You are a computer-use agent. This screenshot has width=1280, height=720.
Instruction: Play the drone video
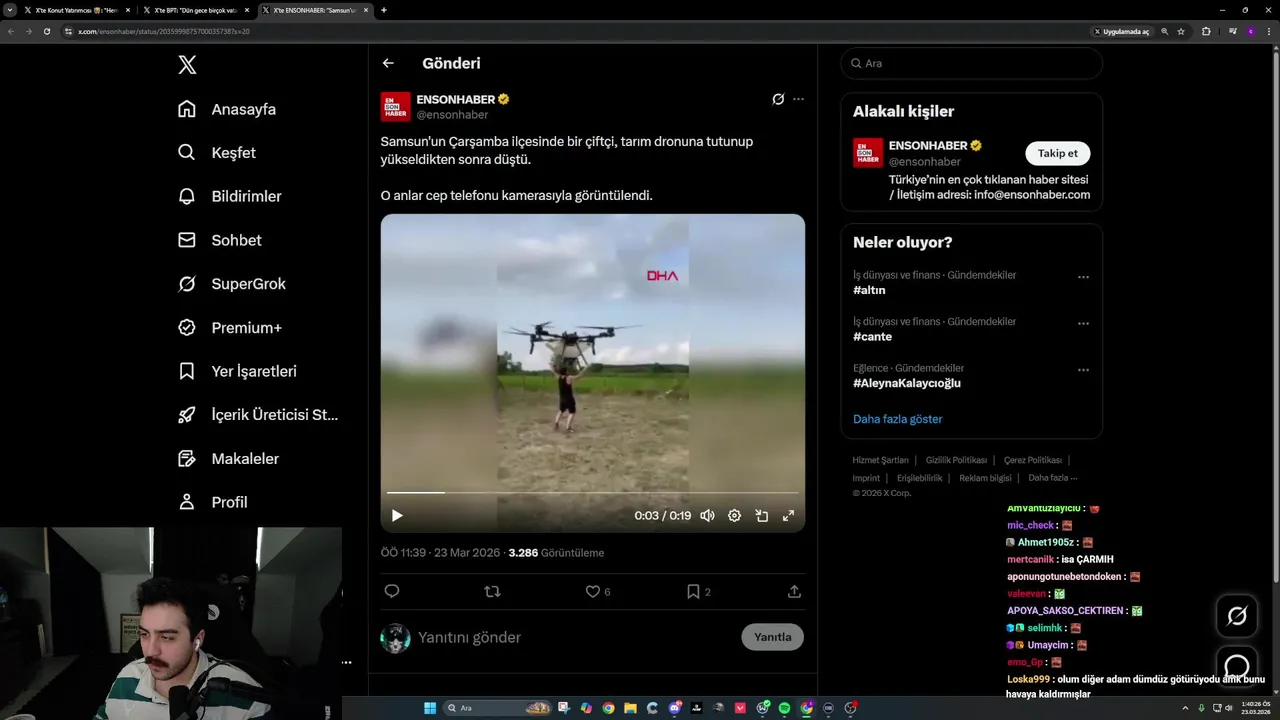(397, 516)
